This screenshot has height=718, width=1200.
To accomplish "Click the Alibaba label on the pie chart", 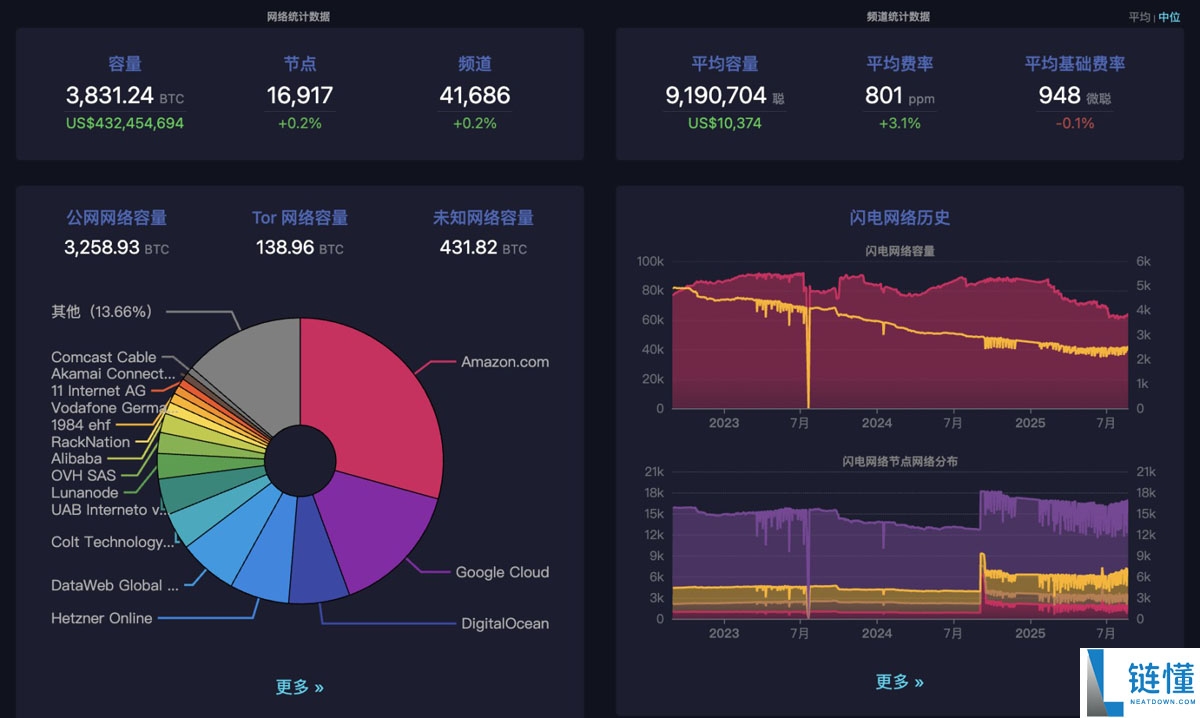I will tap(75, 458).
